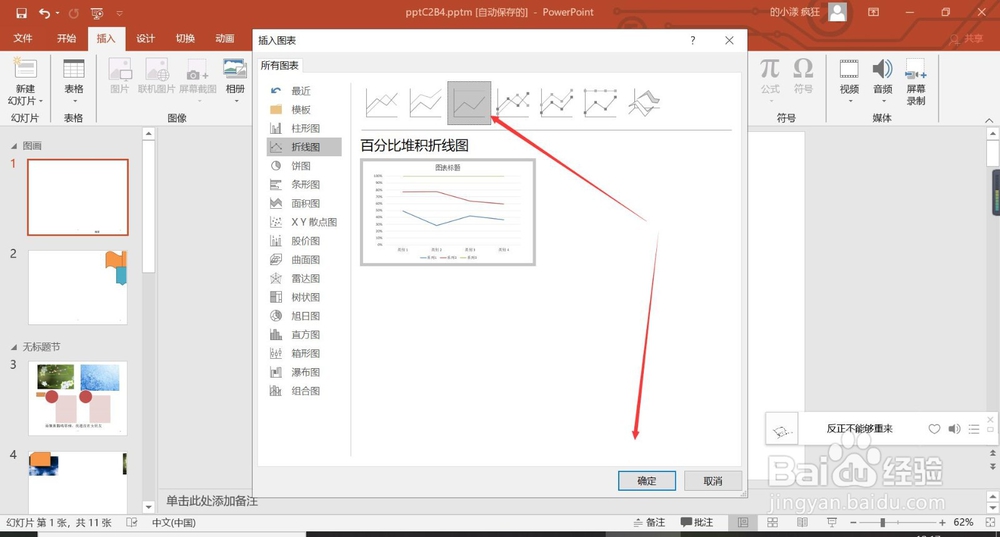Toggle 备注 notes in status bar
This screenshot has height=537, width=1000.
pyautogui.click(x=649, y=522)
